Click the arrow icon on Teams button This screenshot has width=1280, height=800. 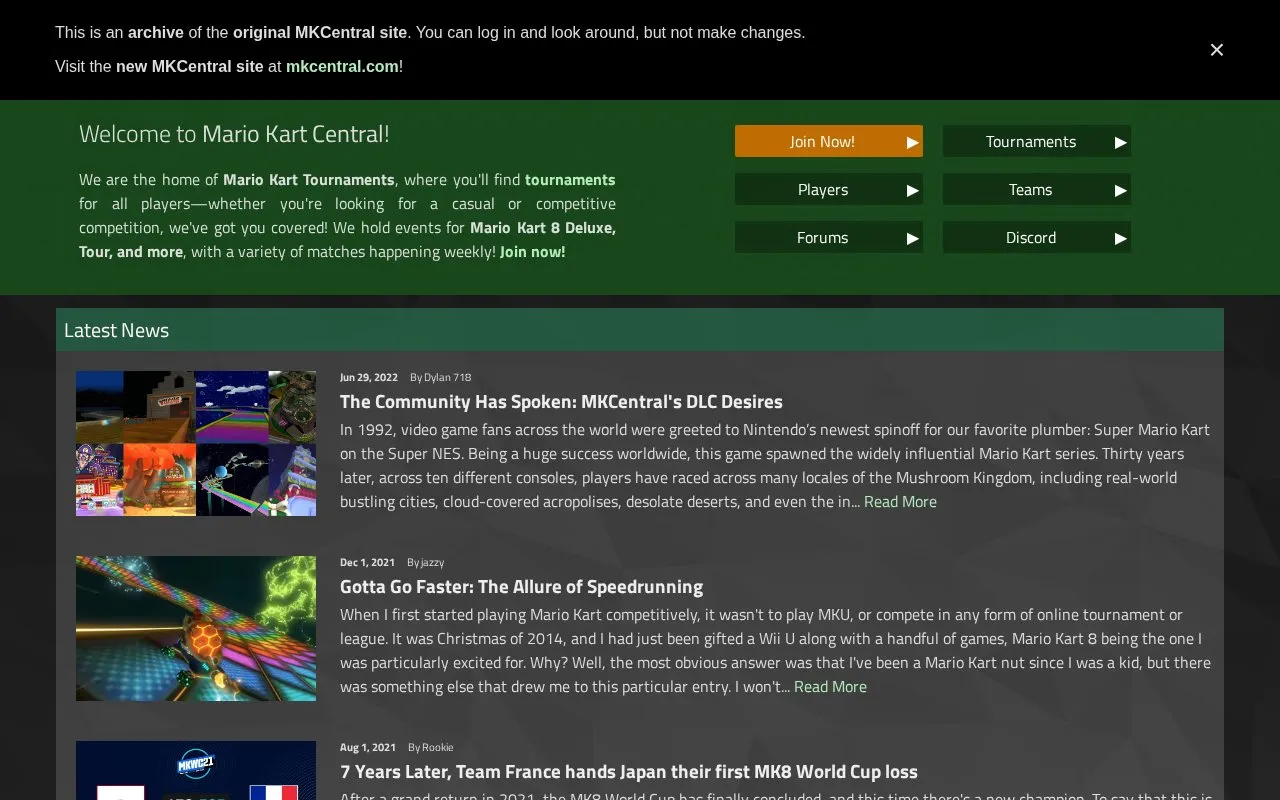click(1120, 190)
